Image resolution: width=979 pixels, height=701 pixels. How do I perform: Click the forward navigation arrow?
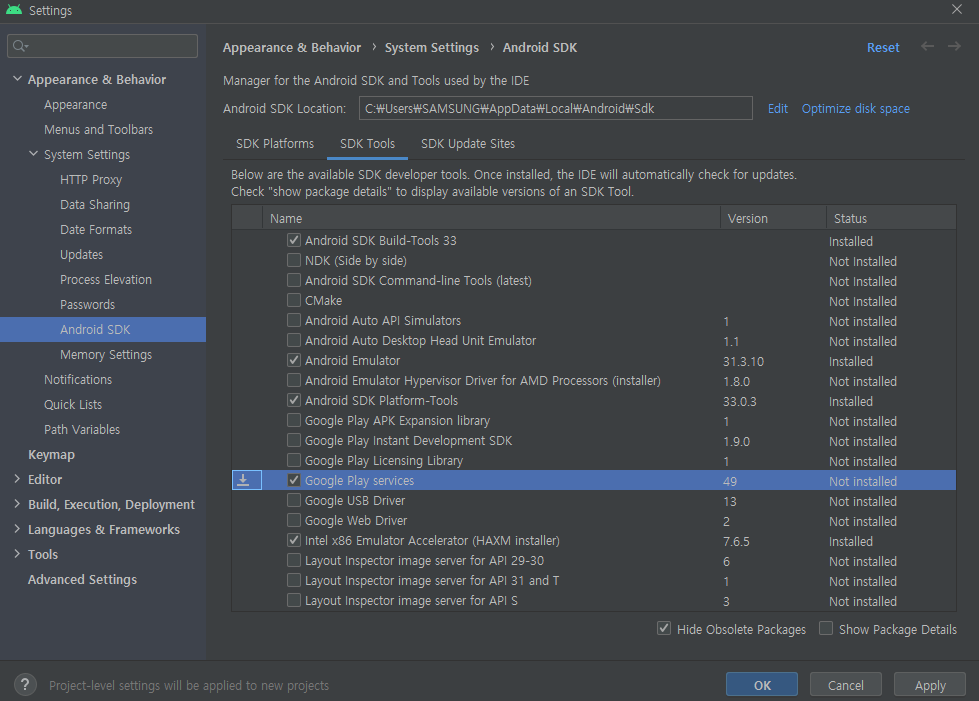point(954,46)
